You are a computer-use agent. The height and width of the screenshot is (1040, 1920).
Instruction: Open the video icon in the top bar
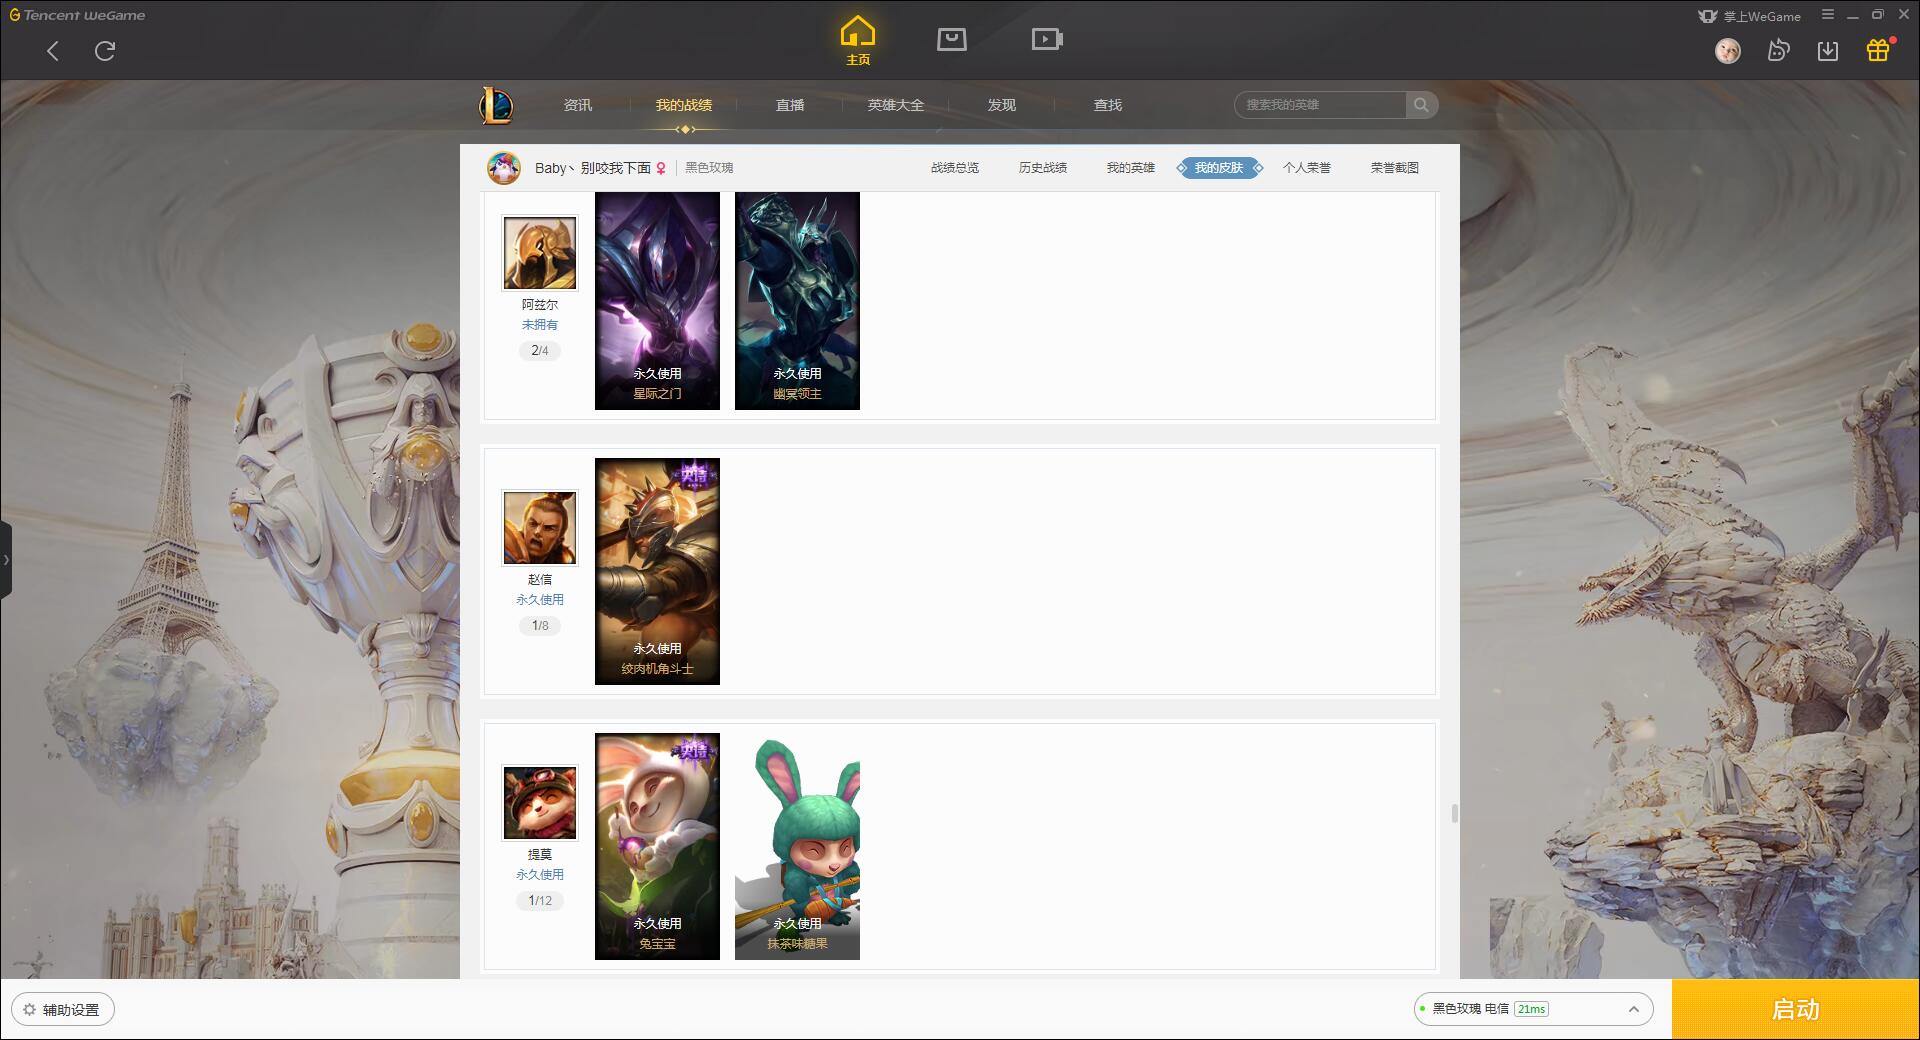(1047, 39)
